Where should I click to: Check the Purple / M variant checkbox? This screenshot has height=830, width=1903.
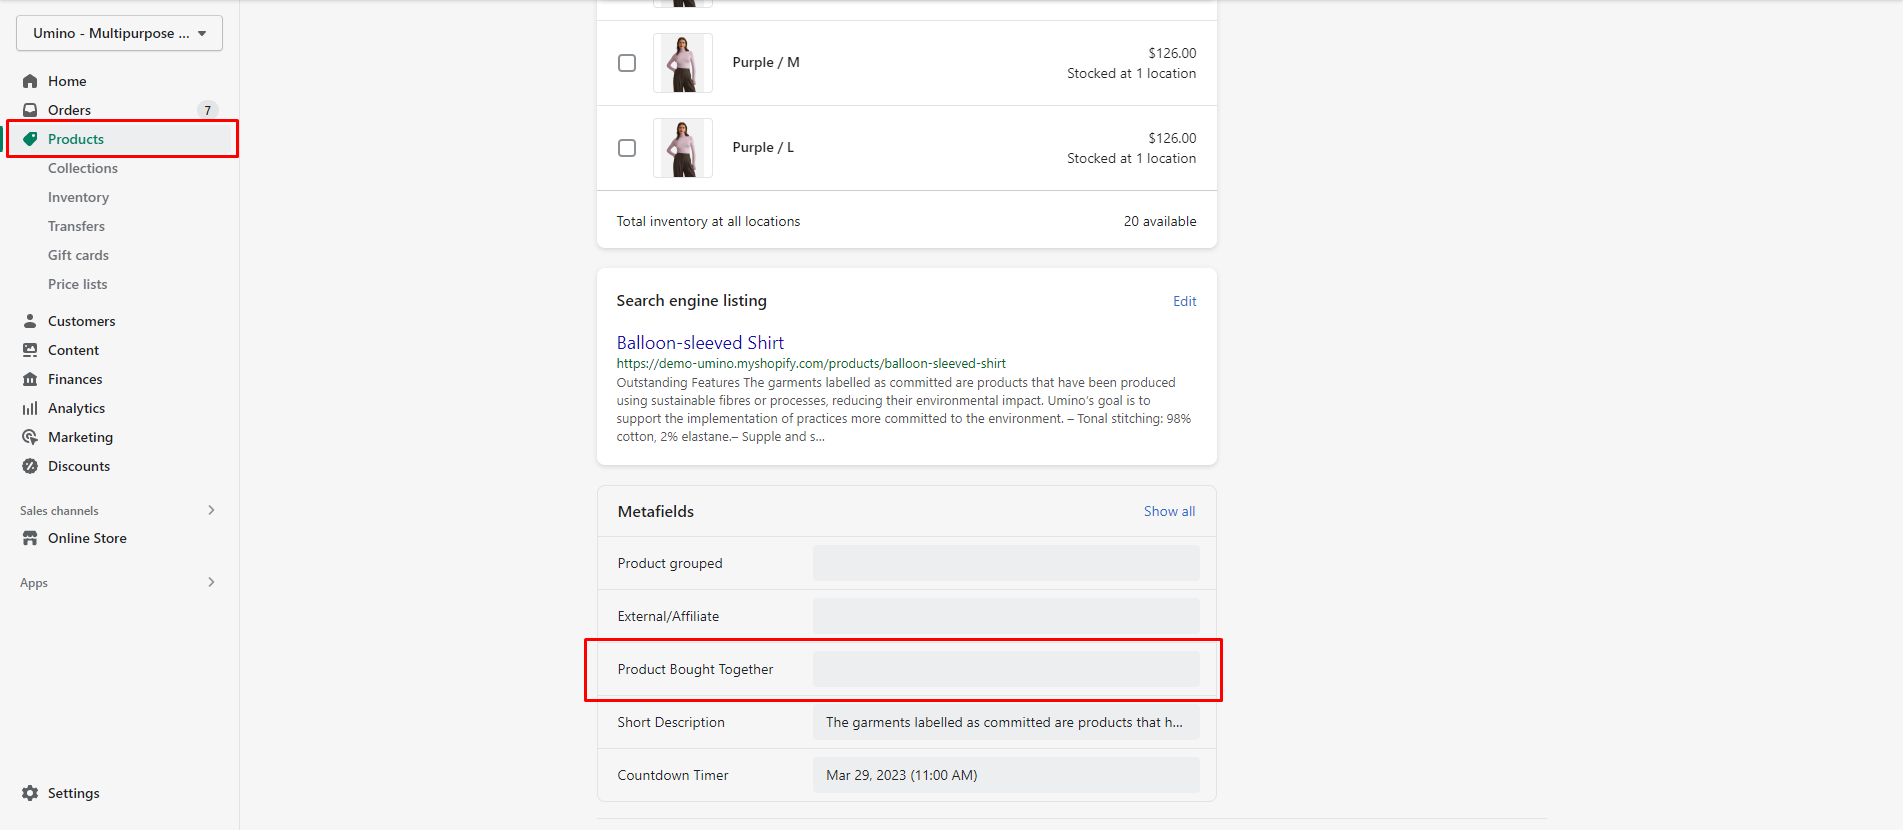tap(627, 63)
